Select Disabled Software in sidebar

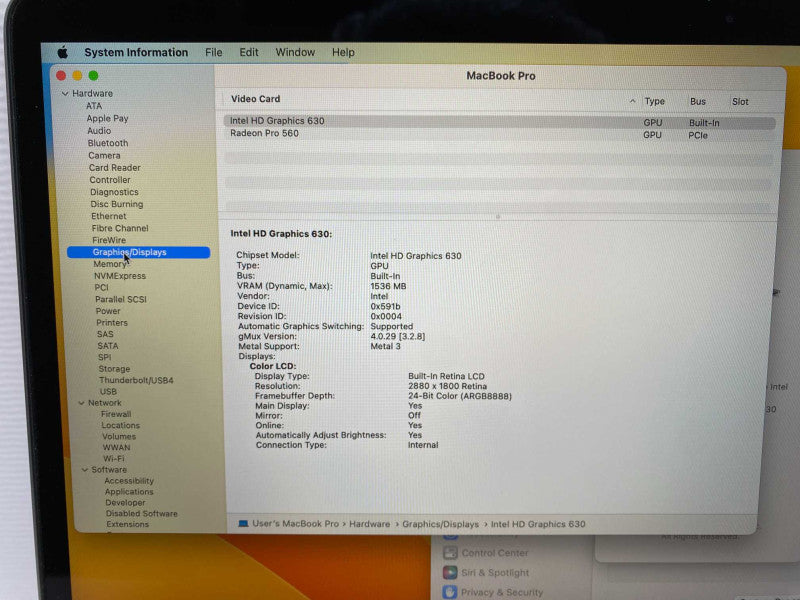142,514
